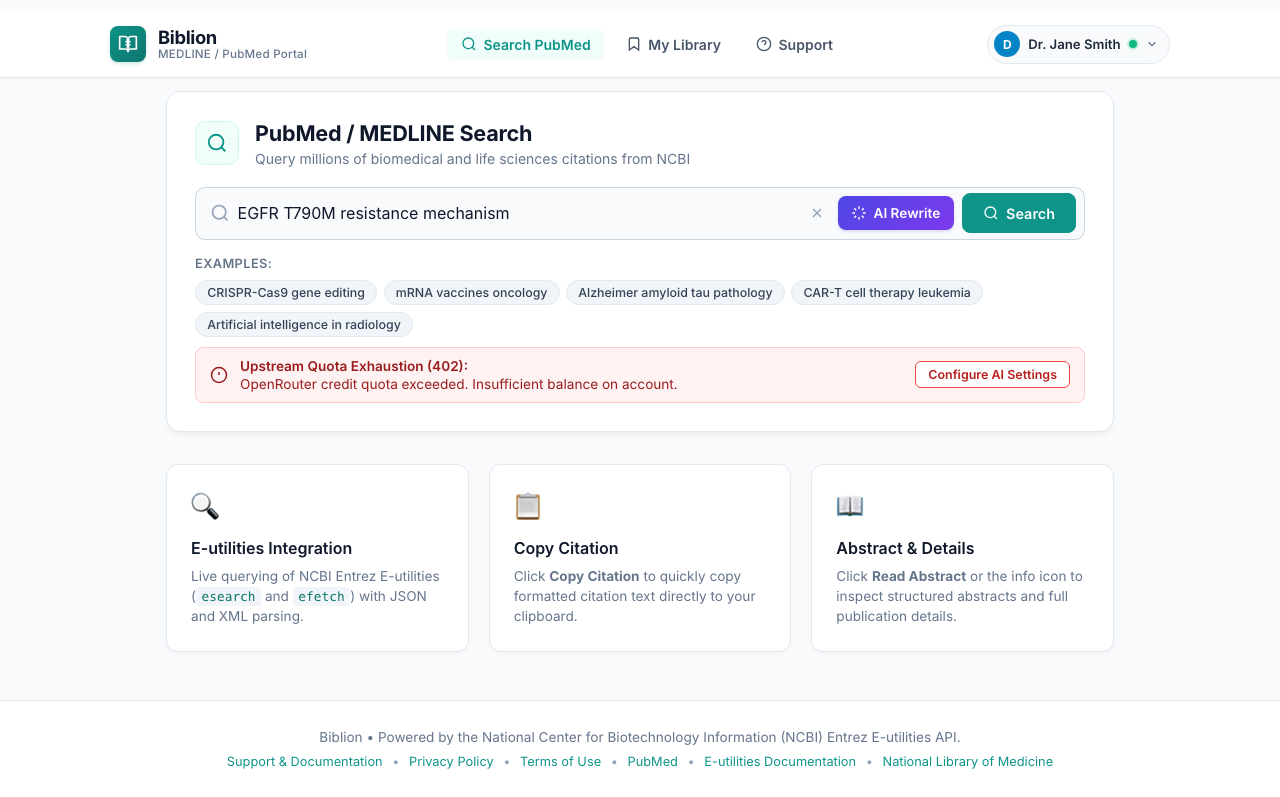The width and height of the screenshot is (1280, 797).
Task: Pick the Artificial intelligence in radiology example
Action: tap(304, 324)
